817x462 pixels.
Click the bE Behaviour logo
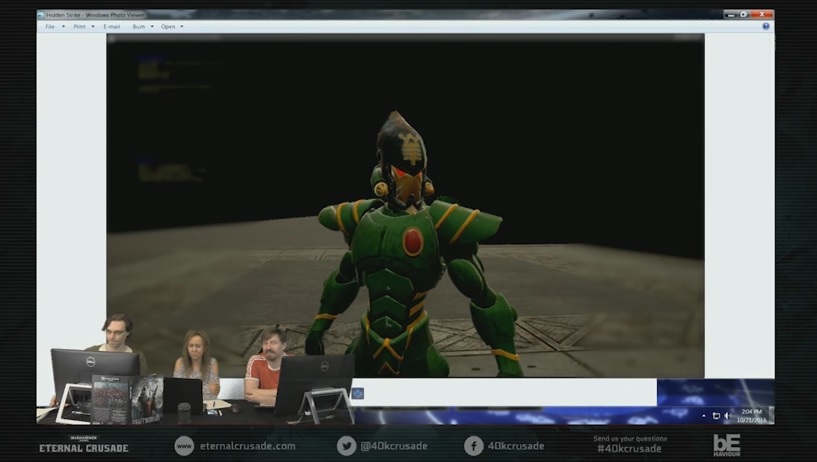727,445
